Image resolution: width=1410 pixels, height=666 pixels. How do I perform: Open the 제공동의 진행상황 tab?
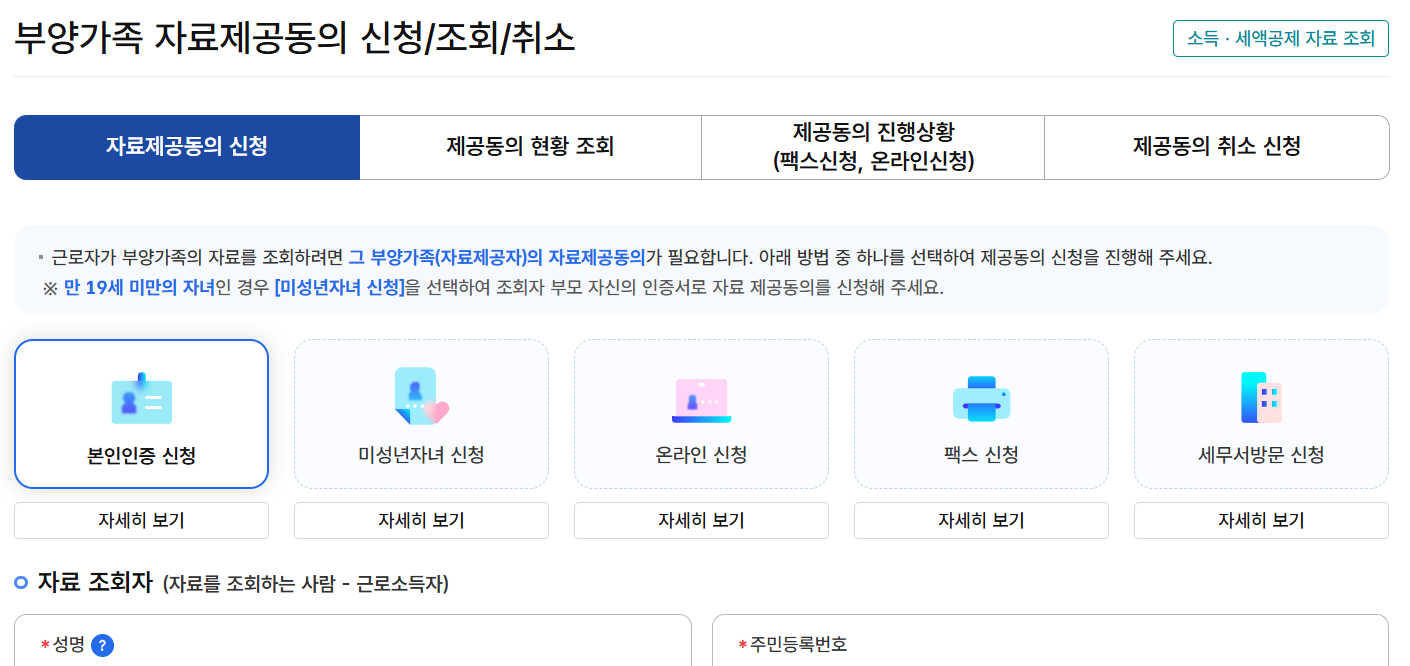[871, 147]
